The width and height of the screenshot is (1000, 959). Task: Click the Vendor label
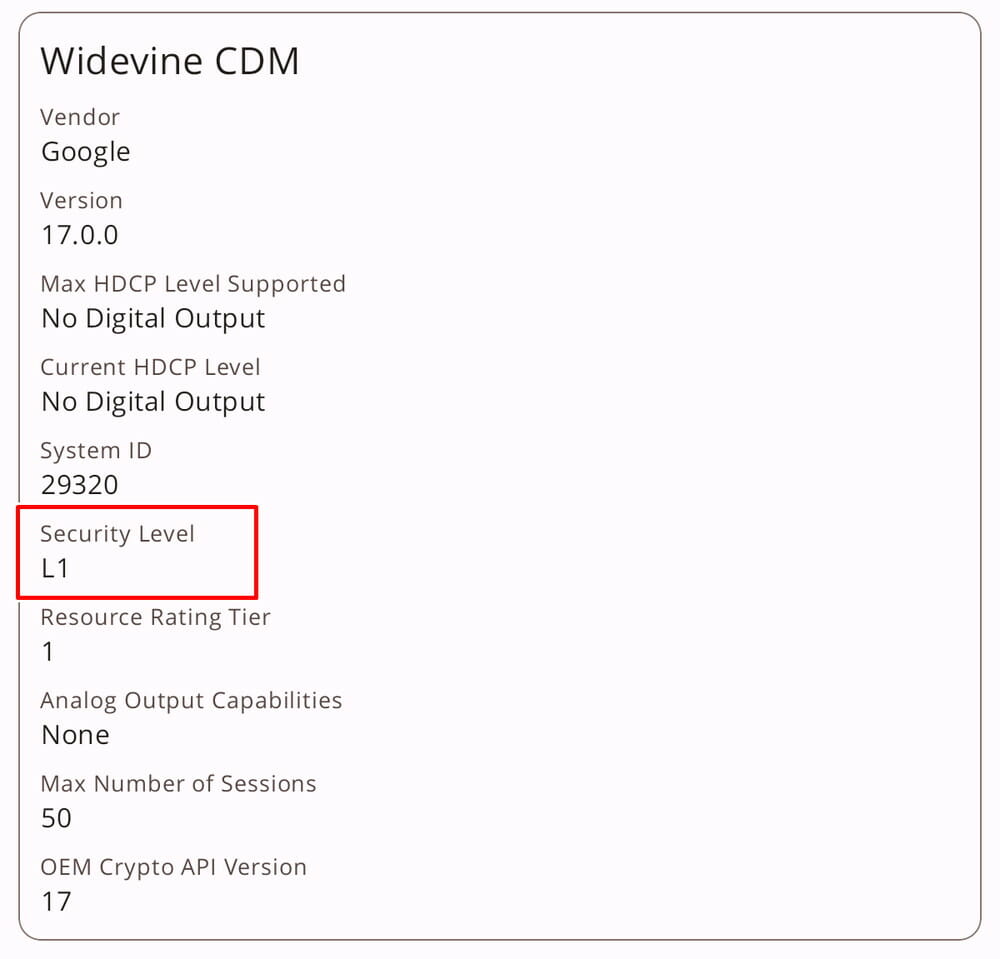tap(80, 117)
